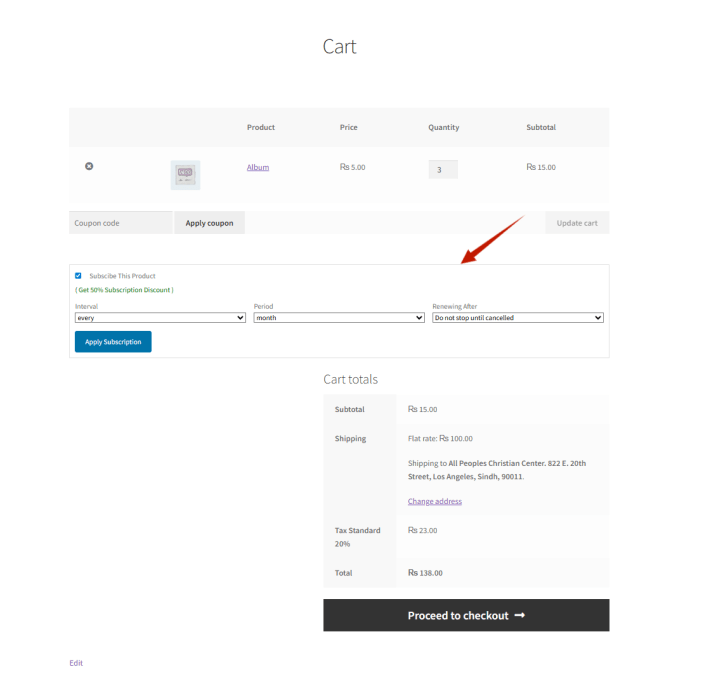Expand the Renewing After dropdown
The width and height of the screenshot is (704, 684).
coord(518,318)
